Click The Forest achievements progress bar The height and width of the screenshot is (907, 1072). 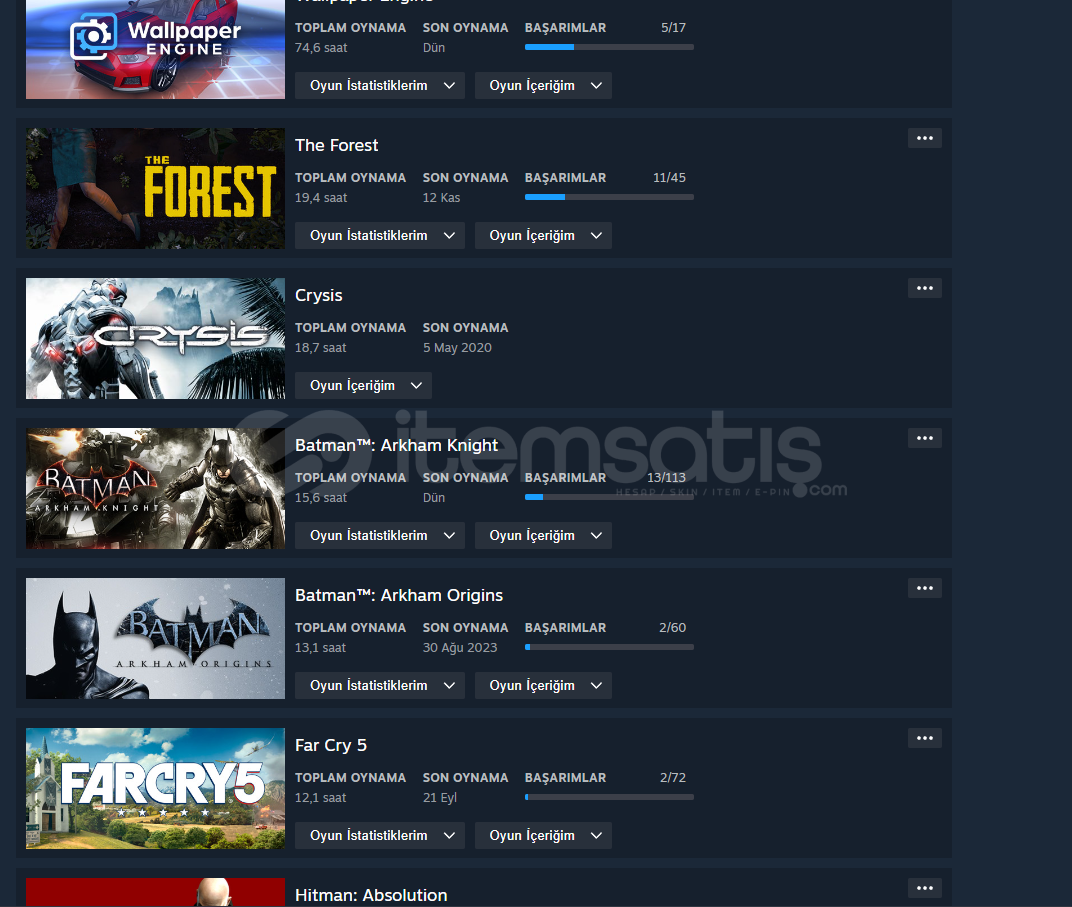point(609,197)
